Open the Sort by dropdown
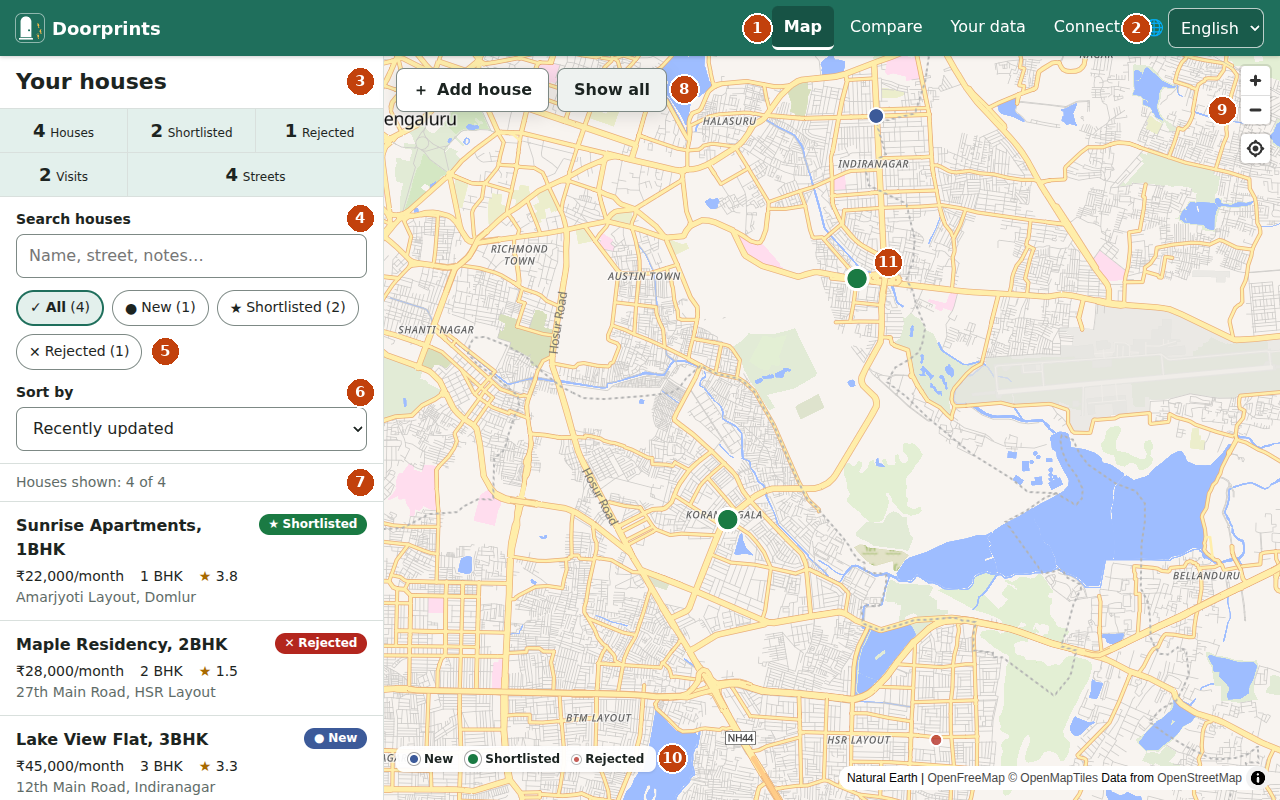Viewport: 1280px width, 800px height. [x=191, y=429]
